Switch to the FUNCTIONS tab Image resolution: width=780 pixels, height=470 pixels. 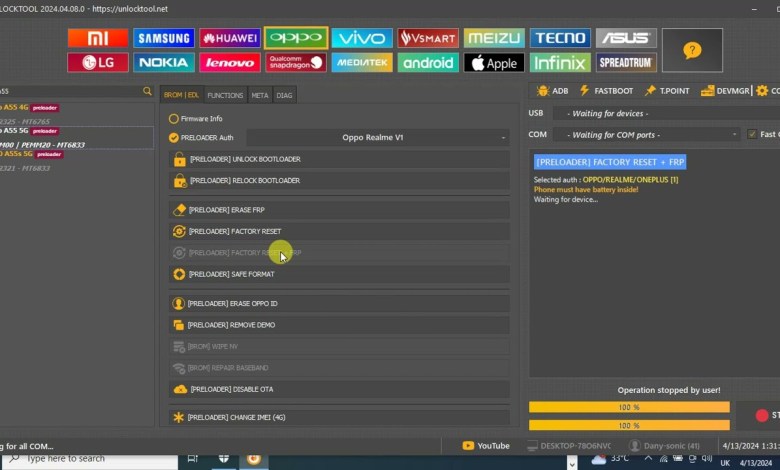coord(225,95)
